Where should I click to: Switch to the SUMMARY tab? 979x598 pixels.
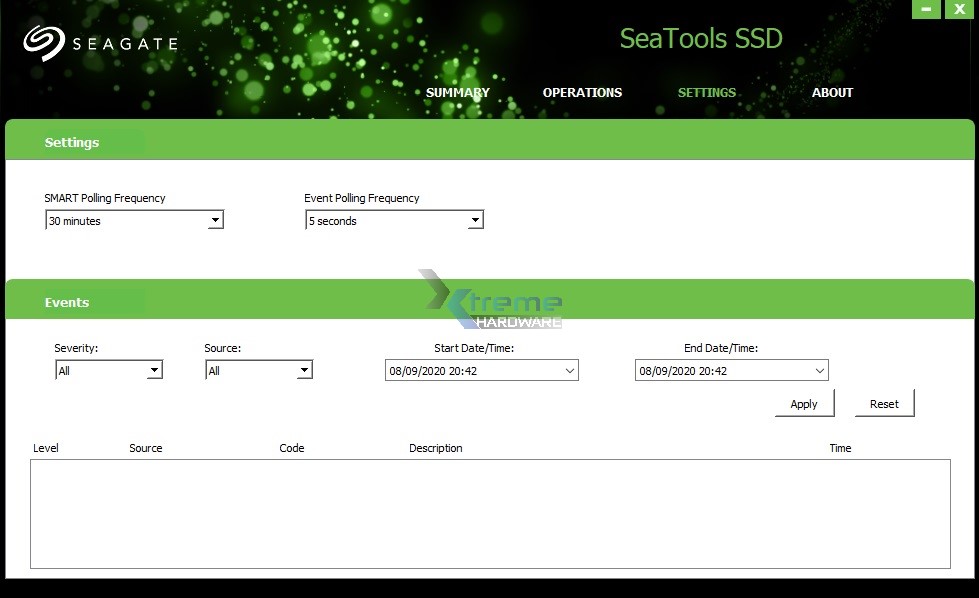point(457,92)
